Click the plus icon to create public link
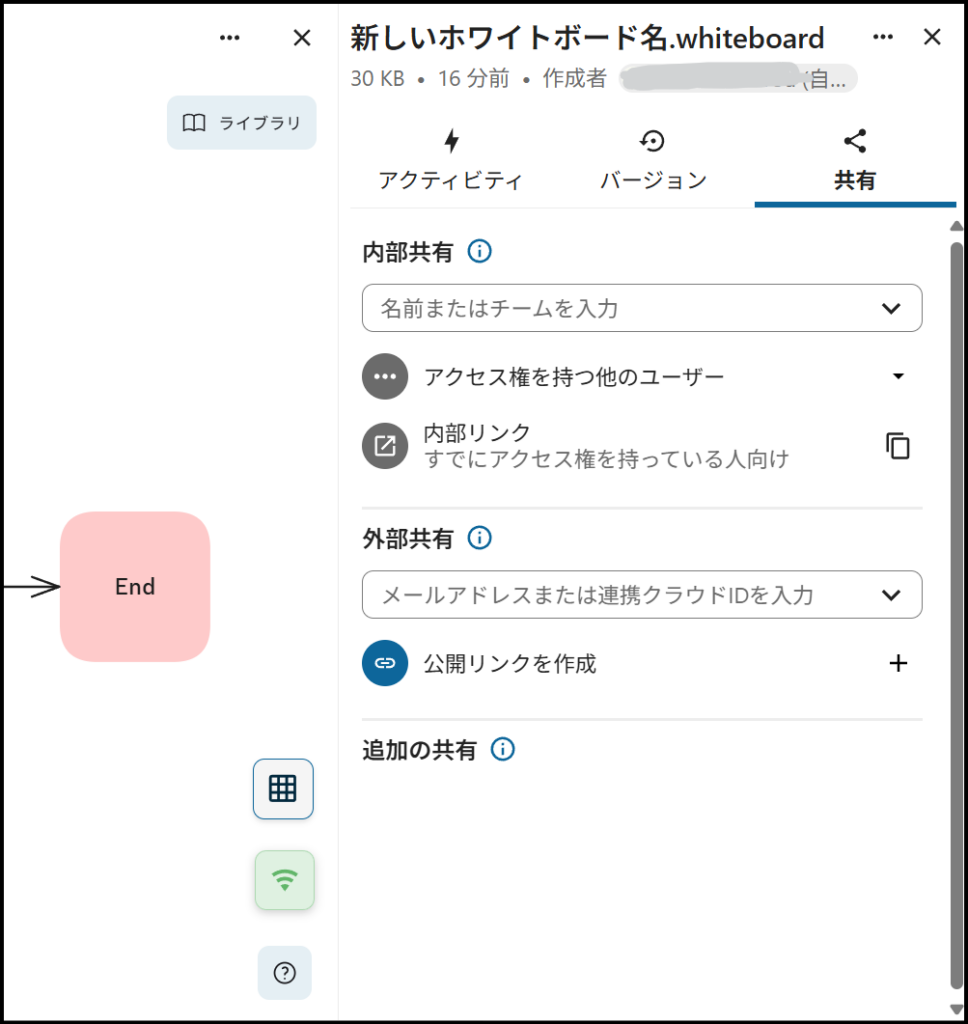The width and height of the screenshot is (968, 1024). click(x=898, y=663)
